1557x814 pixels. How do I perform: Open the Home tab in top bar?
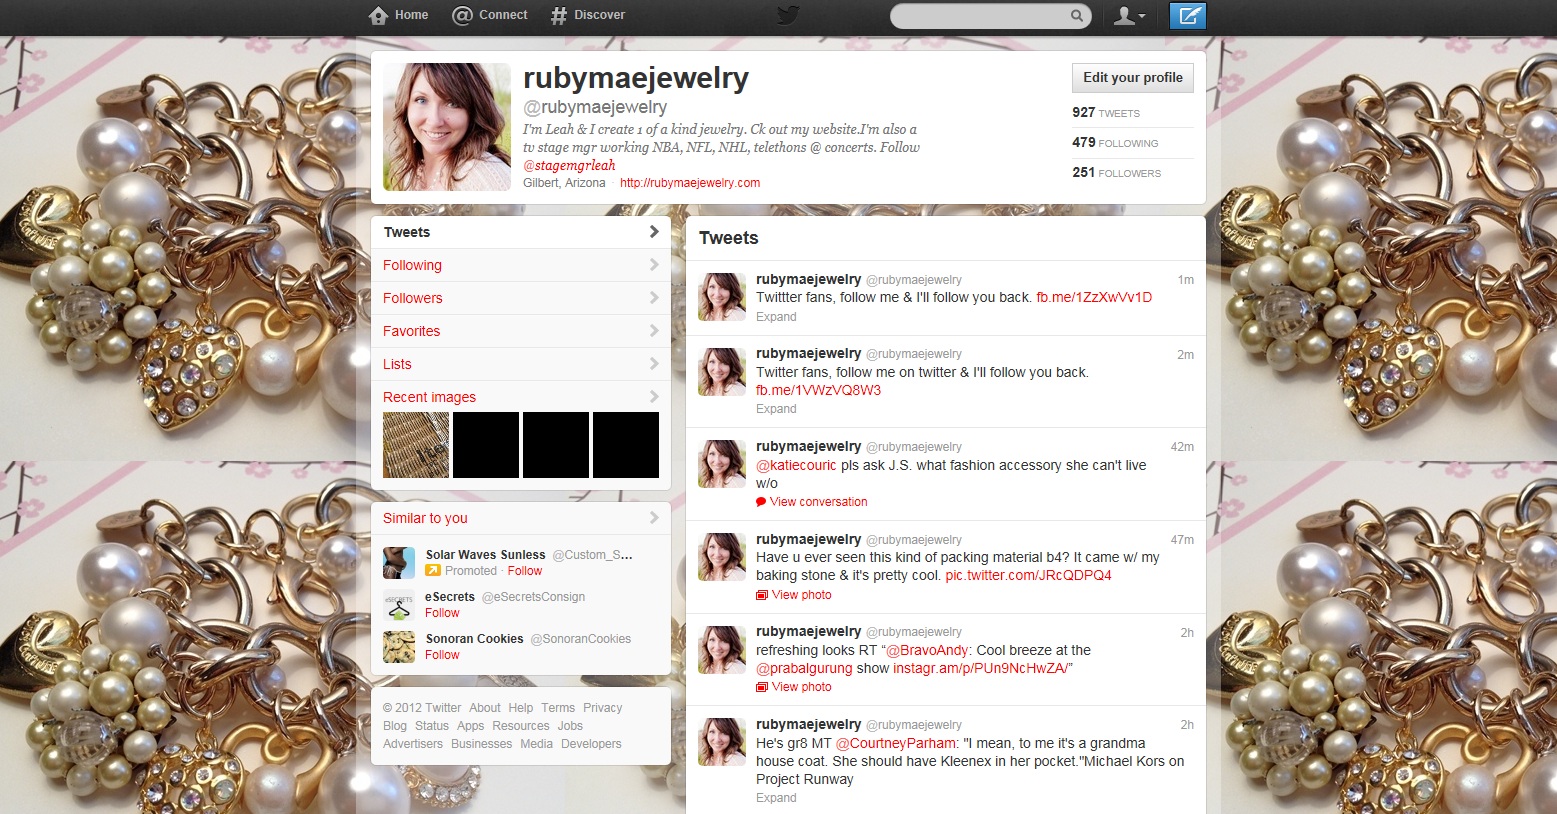tap(399, 15)
